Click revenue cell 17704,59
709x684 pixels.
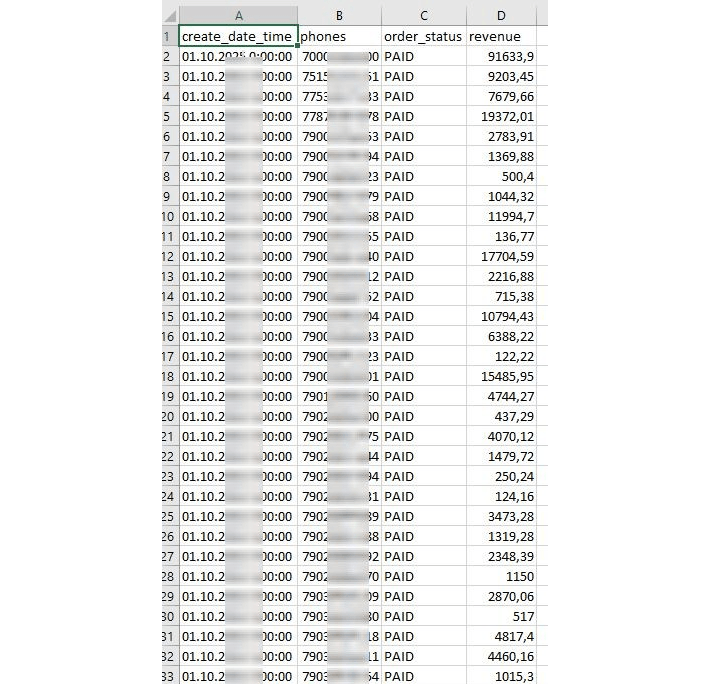click(501, 256)
